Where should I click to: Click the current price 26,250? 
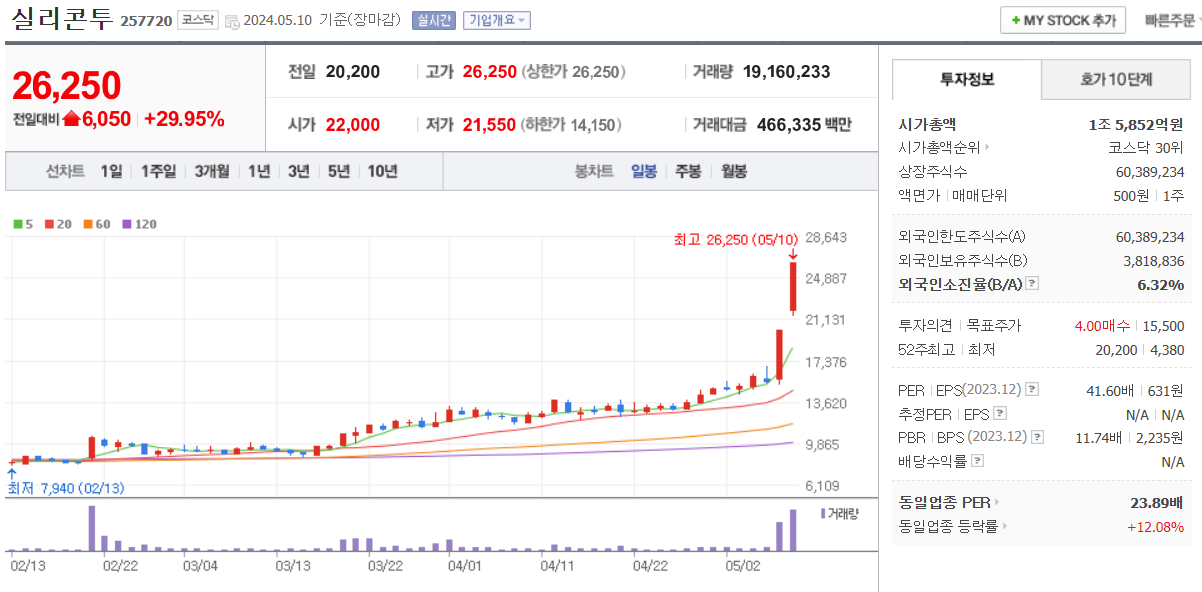66,86
